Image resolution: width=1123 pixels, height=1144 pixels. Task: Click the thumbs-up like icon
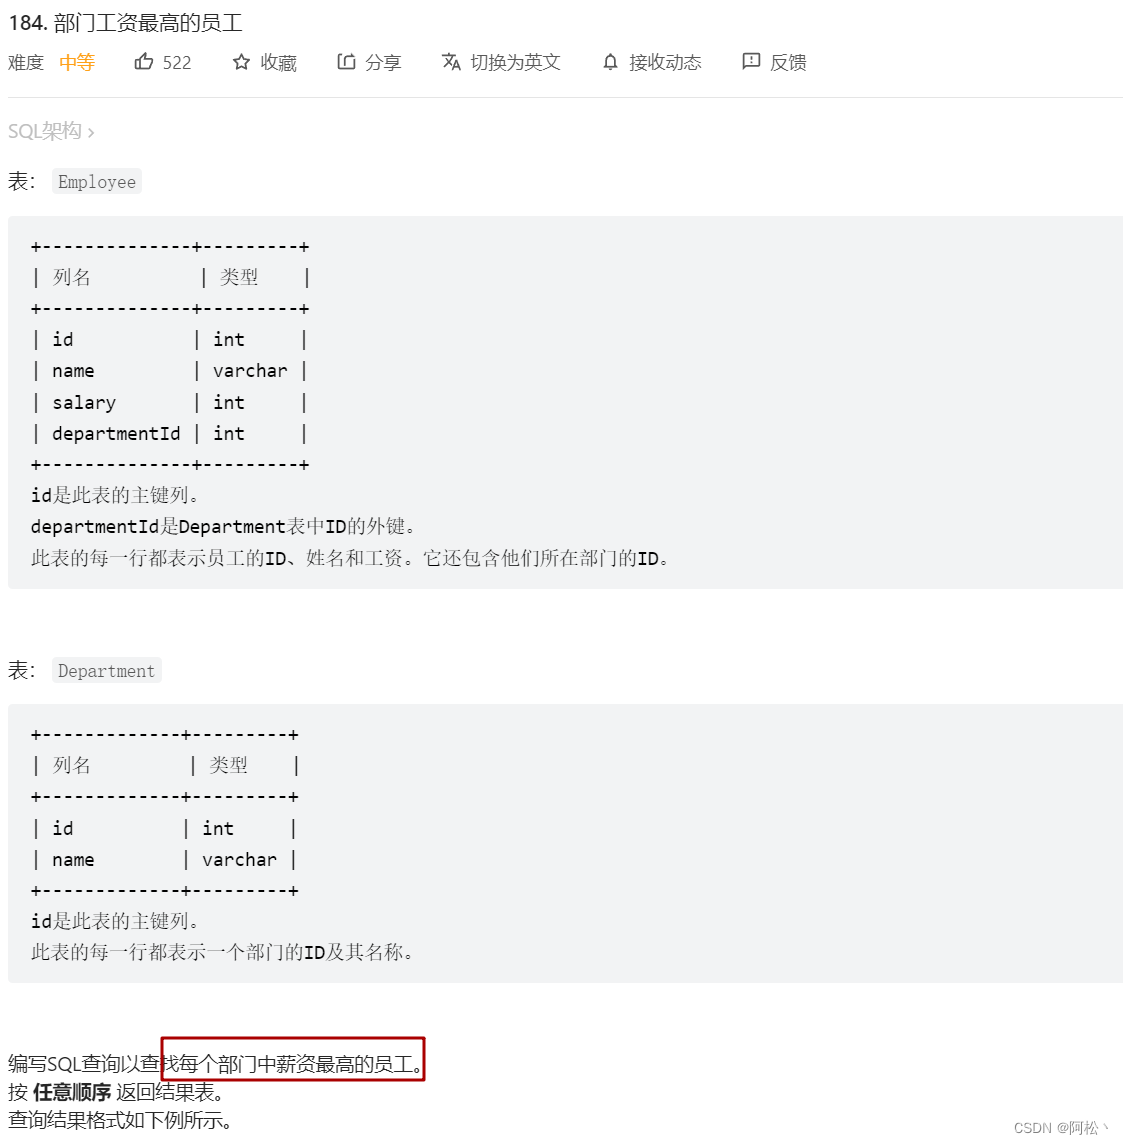[x=143, y=61]
